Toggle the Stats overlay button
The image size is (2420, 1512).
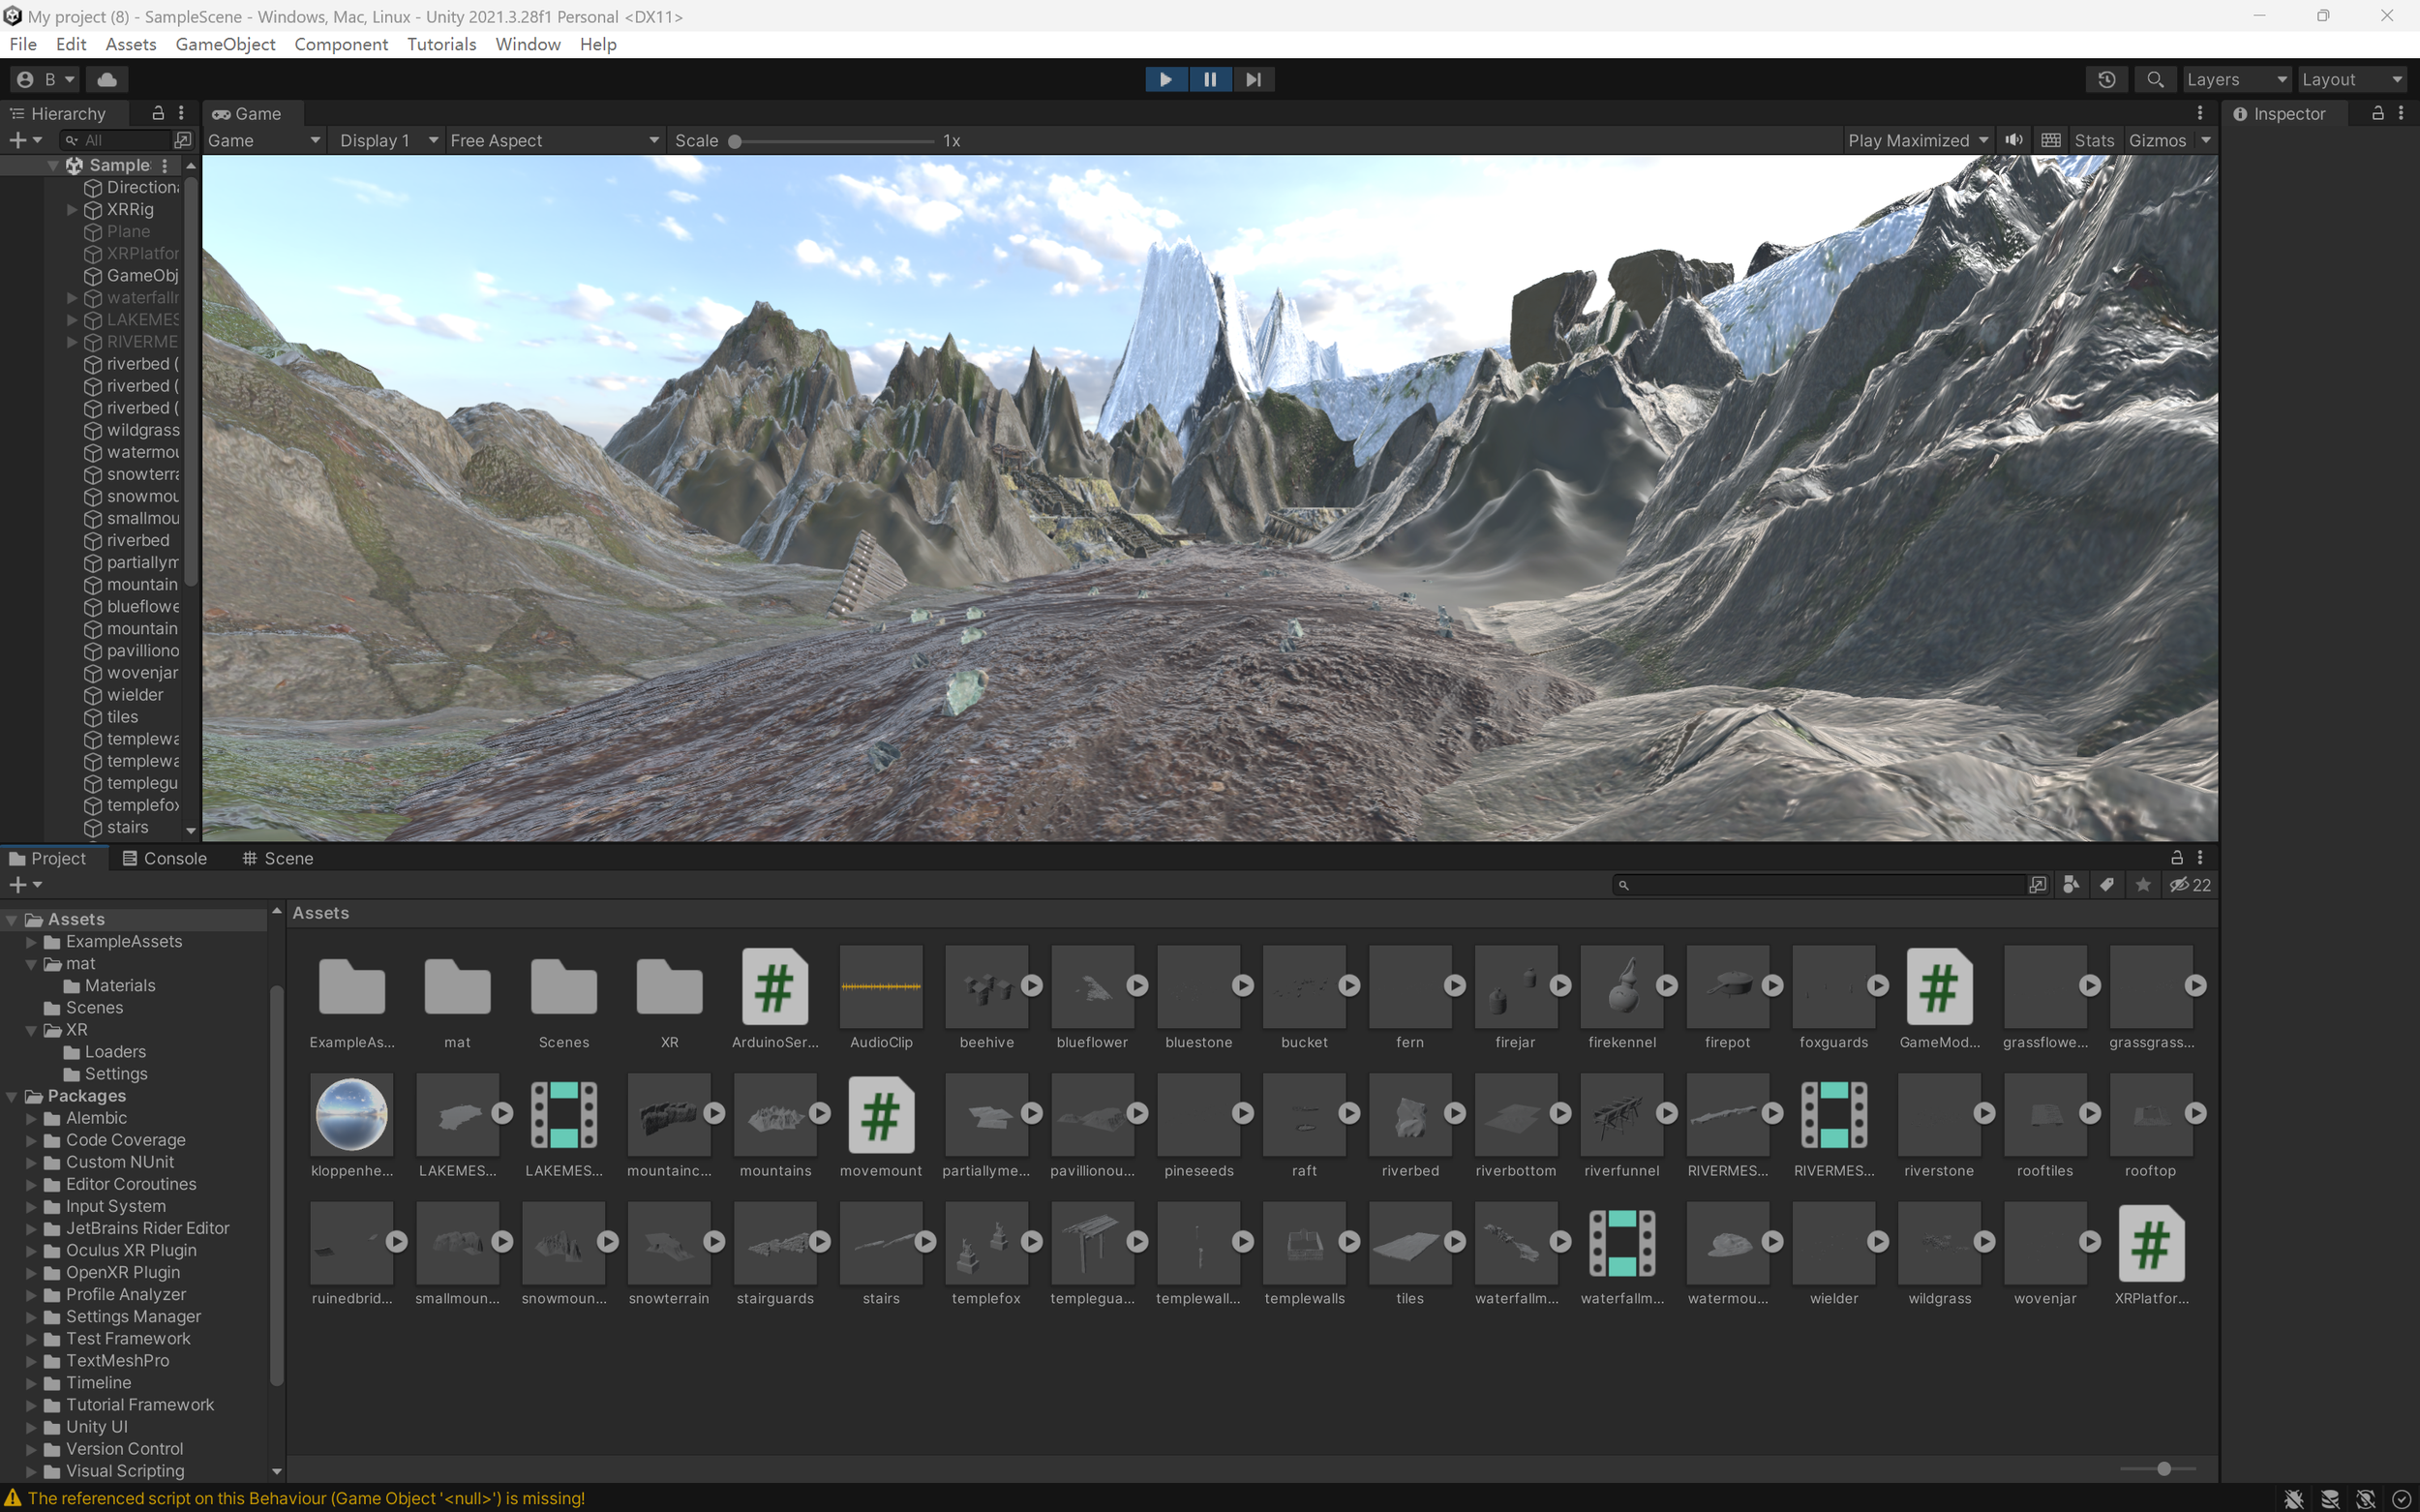[x=2093, y=140]
